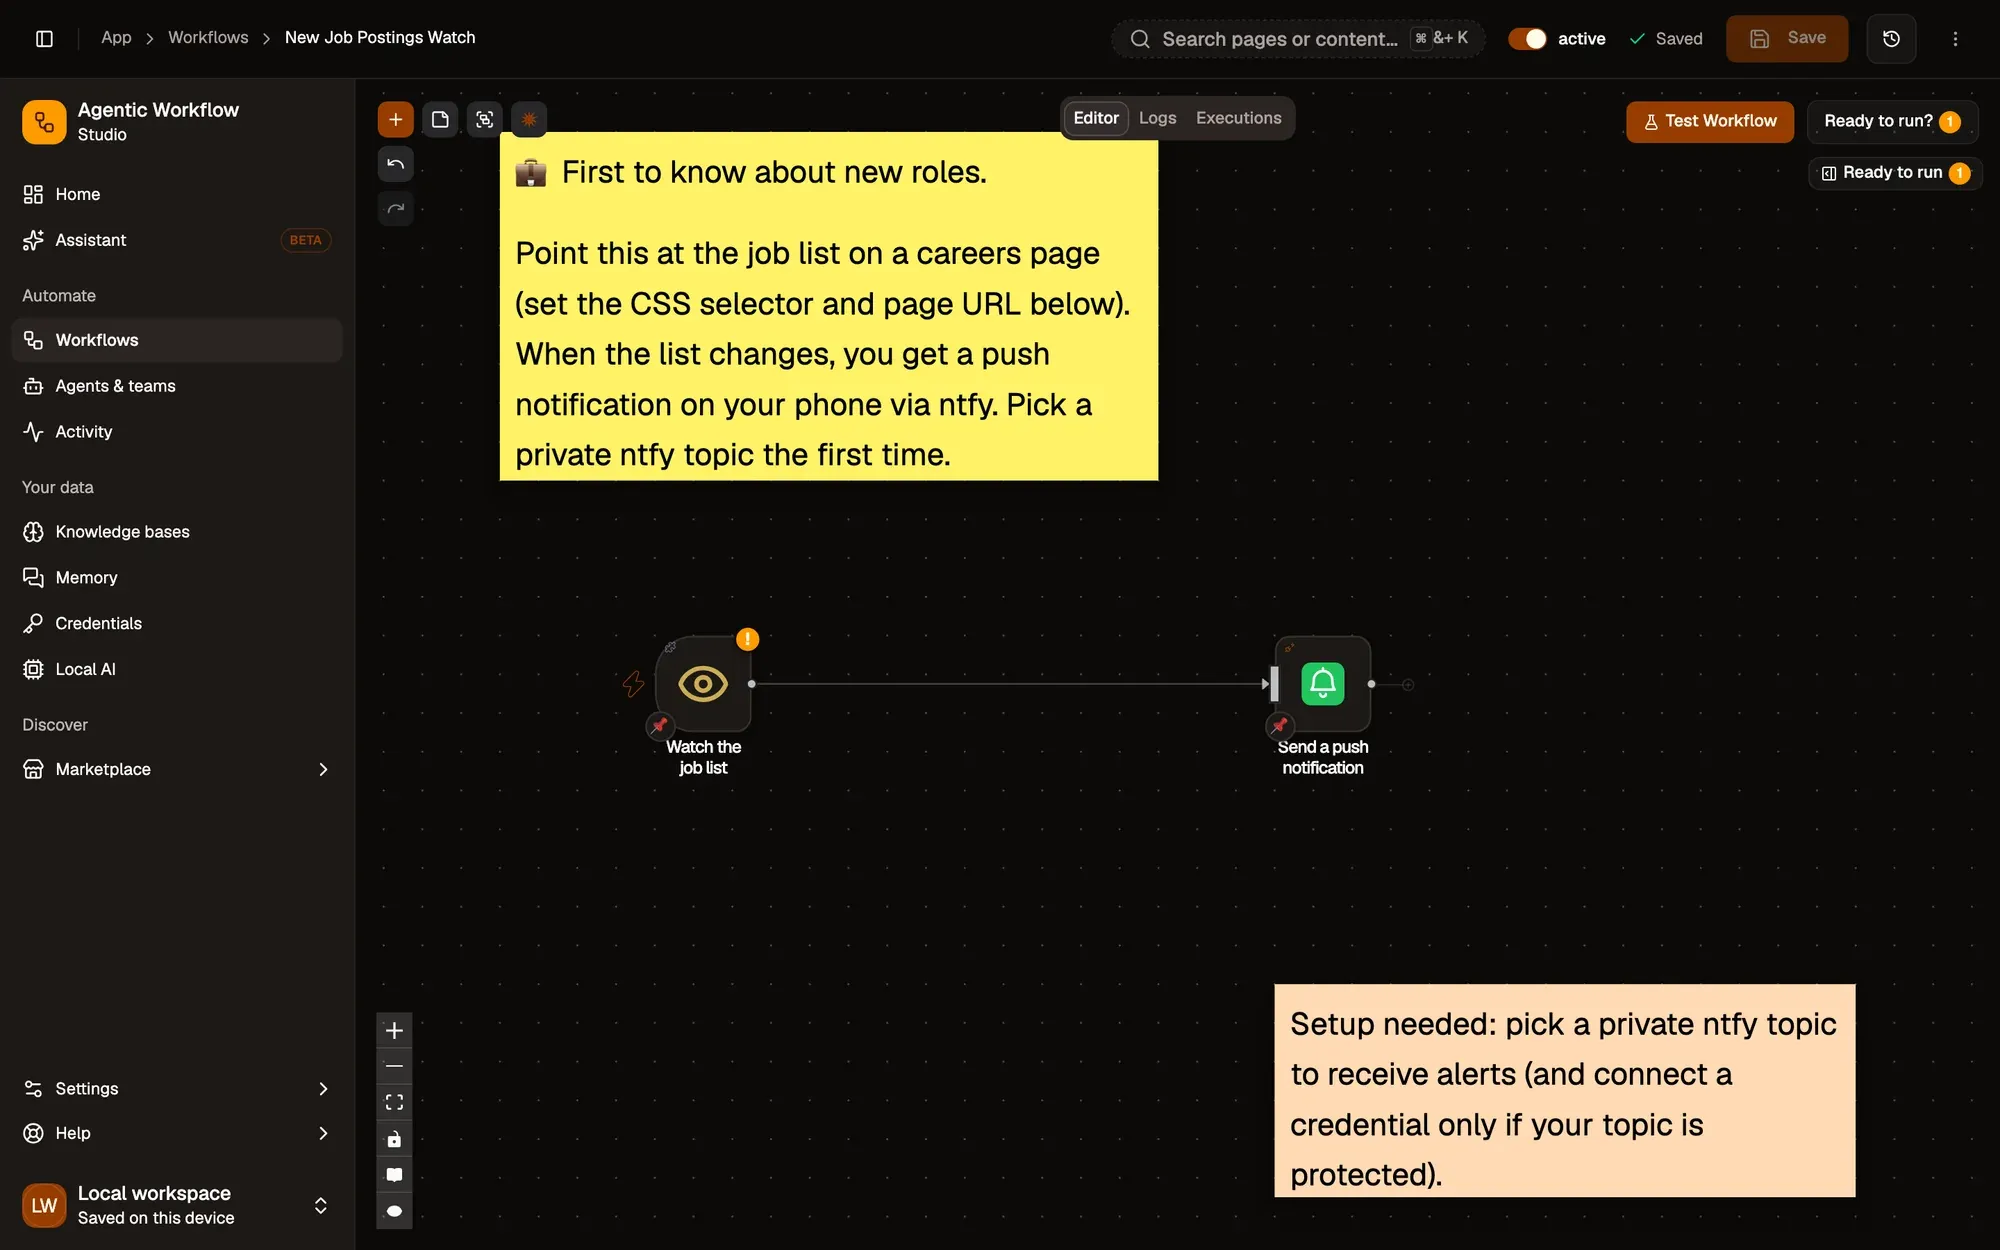Image resolution: width=2000 pixels, height=1250 pixels.
Task: Click the open-book icon in zoom controls
Action: click(394, 1175)
